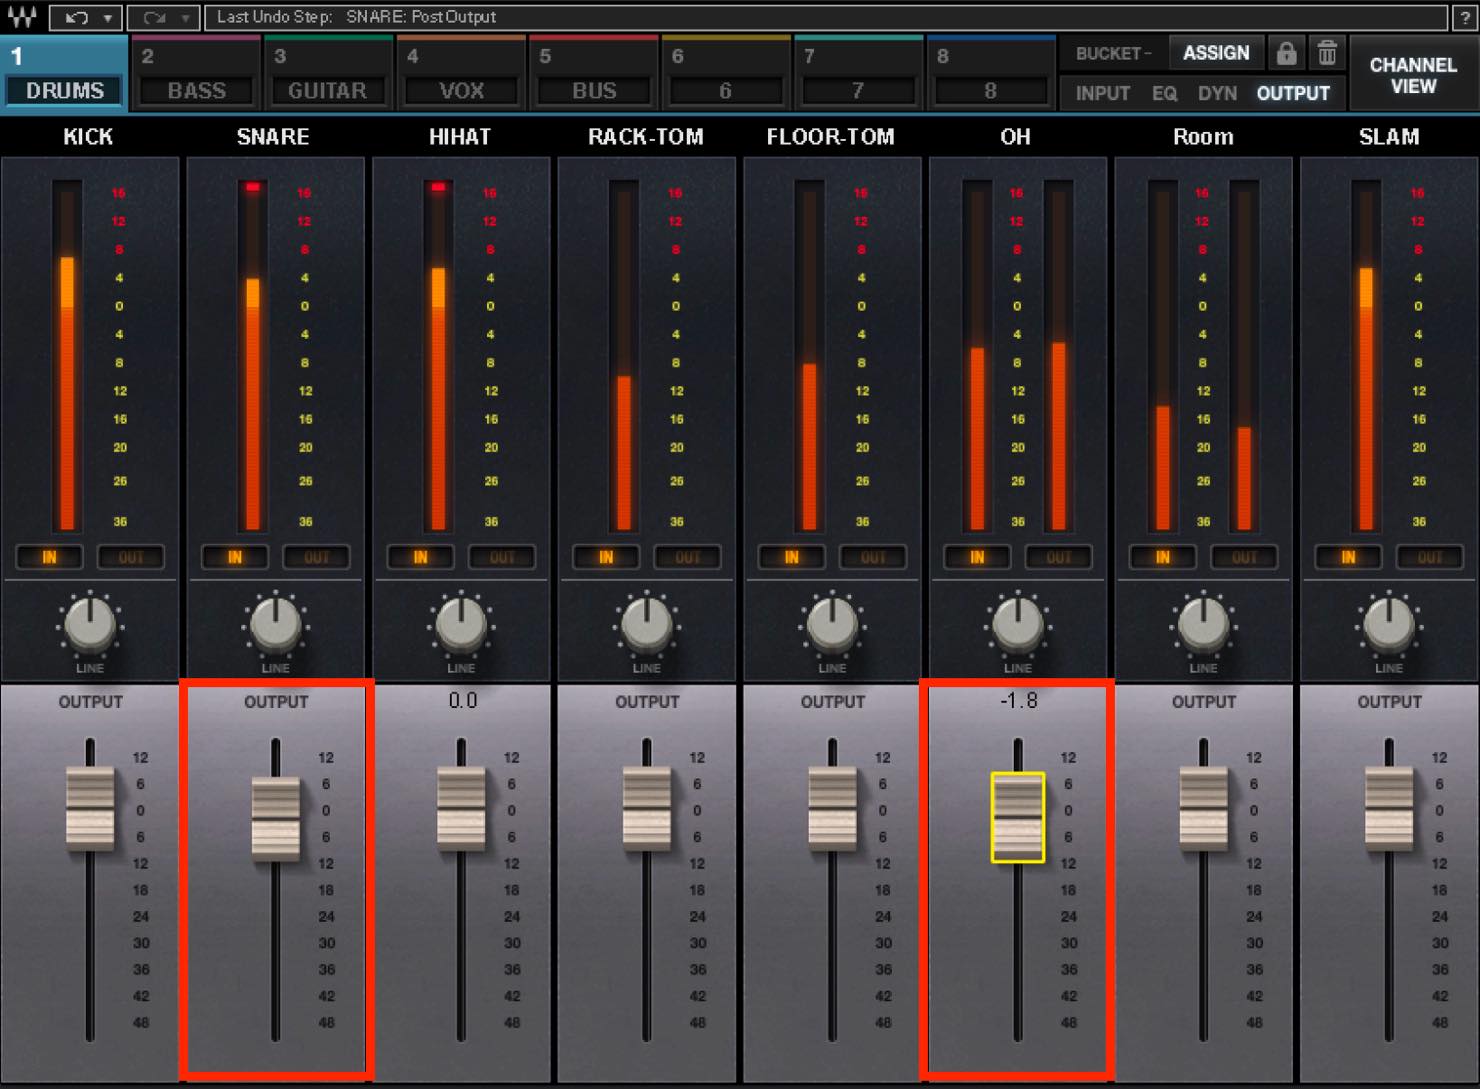This screenshot has height=1089, width=1480.
Task: Toggle the SNARE channel IN button
Action: [x=235, y=557]
